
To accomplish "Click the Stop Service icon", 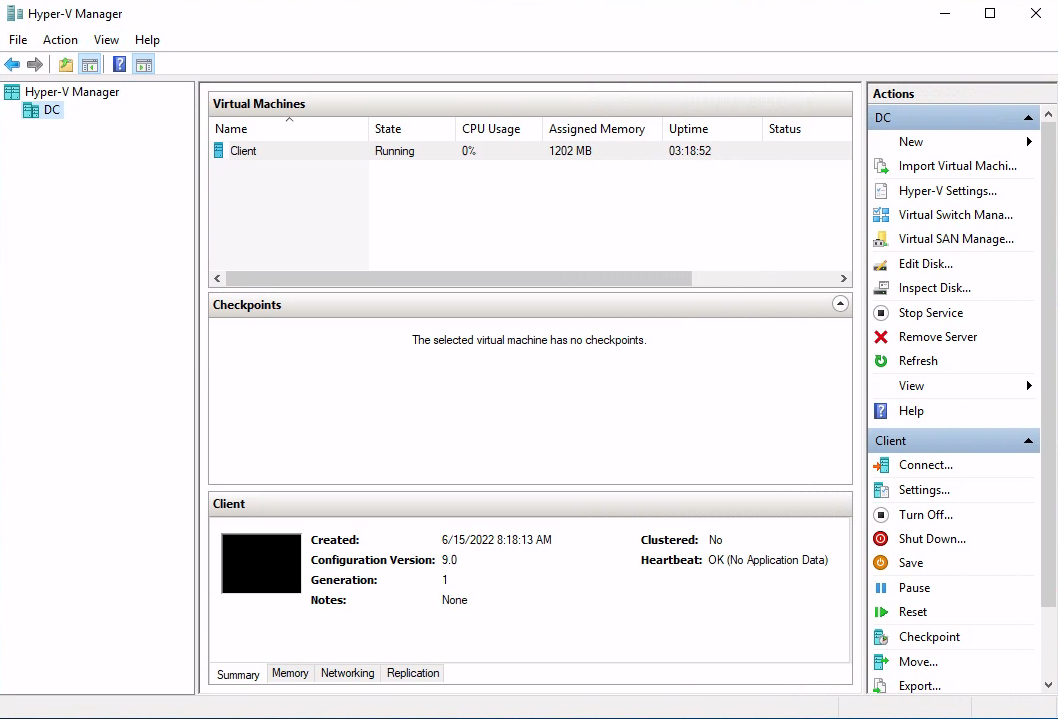I will (881, 313).
